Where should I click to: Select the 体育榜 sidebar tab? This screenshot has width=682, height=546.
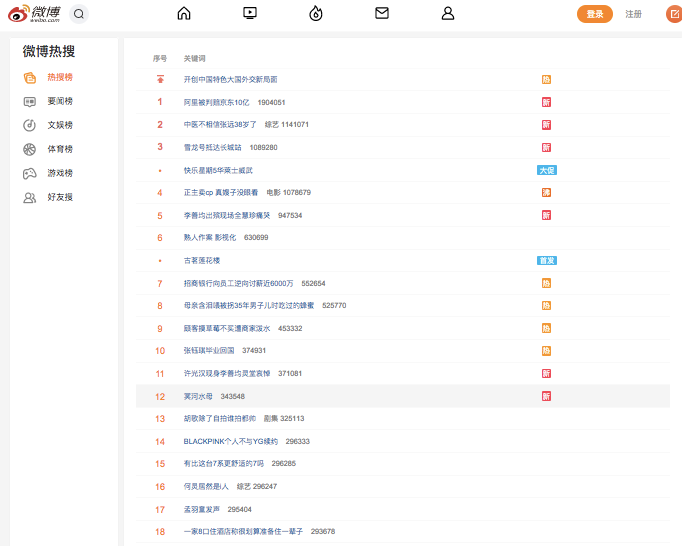(x=60, y=149)
